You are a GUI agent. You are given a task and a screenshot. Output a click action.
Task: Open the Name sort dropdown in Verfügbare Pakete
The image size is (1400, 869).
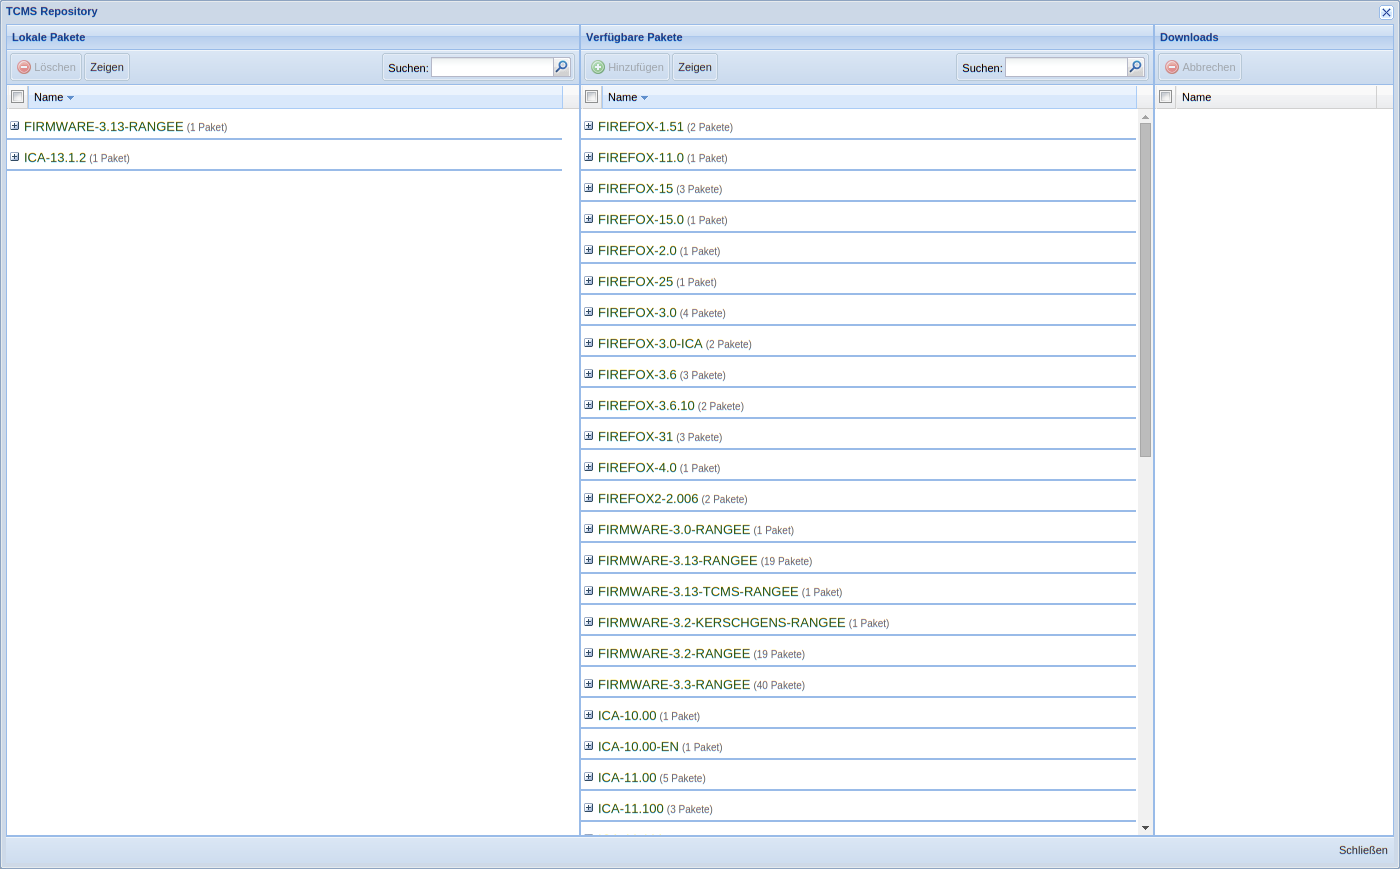tap(645, 97)
